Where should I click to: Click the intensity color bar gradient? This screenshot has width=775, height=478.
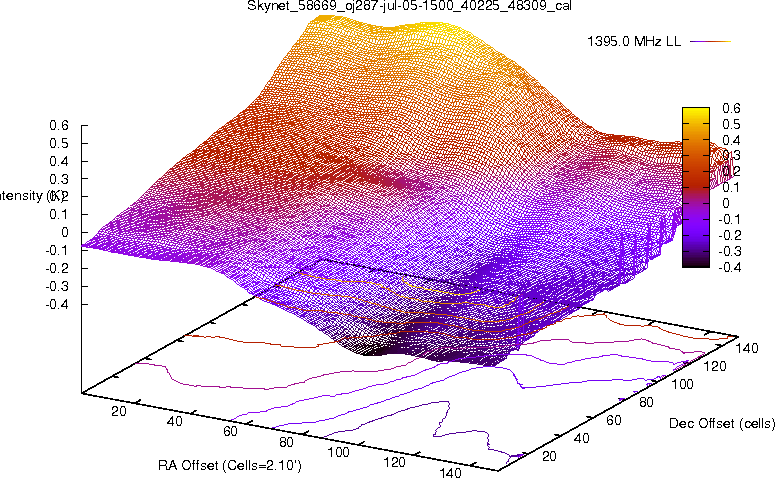point(696,187)
